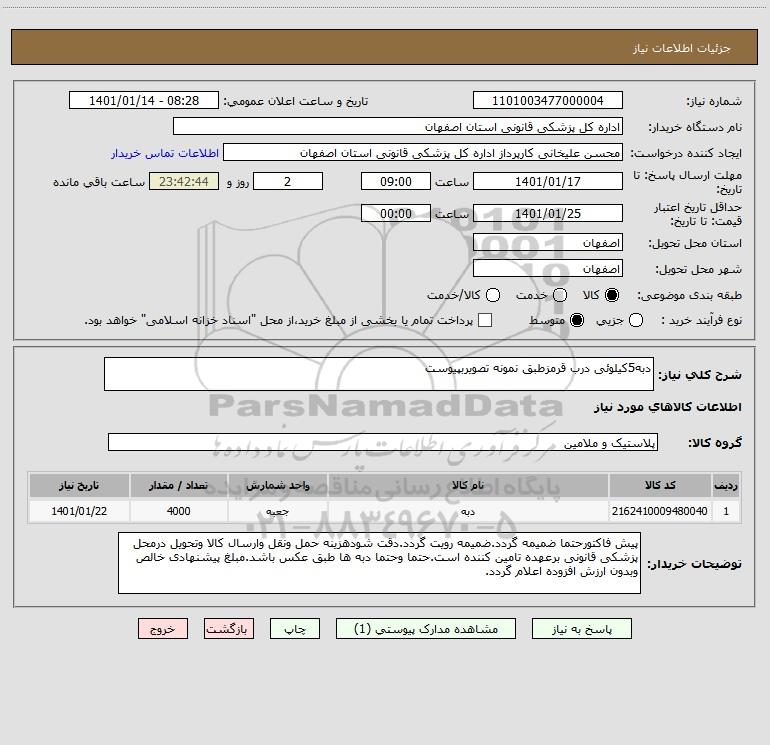The width and height of the screenshot is (770, 745).
Task: Click the general description text box دبه5کیلوئی
Action: pos(379,374)
